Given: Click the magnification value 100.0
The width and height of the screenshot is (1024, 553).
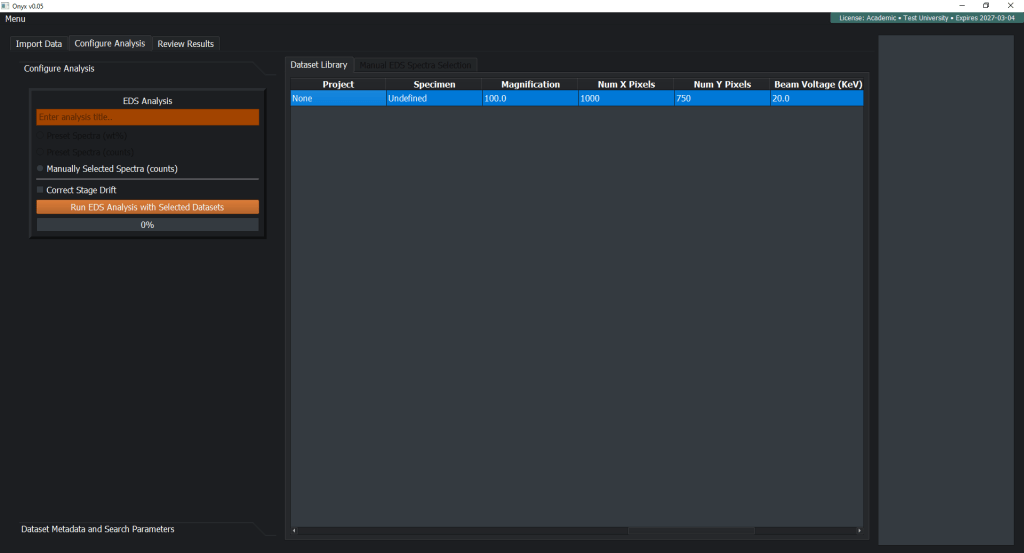Looking at the screenshot, I should pyautogui.click(x=530, y=99).
